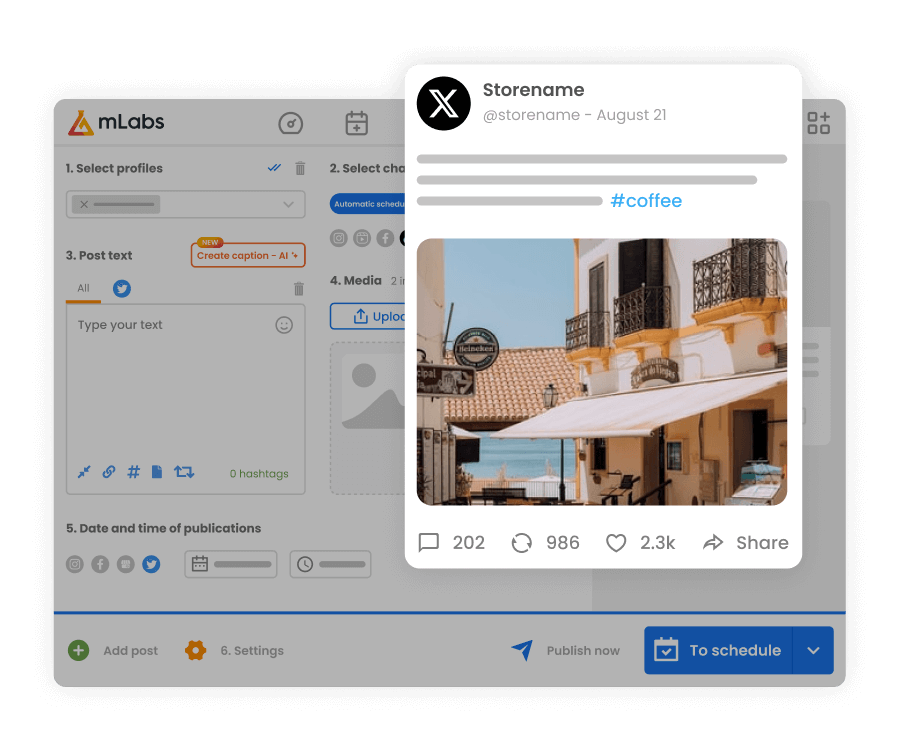This screenshot has height=750, width=900.
Task: Open the mLabs dashboard speedometer icon
Action: click(x=290, y=123)
